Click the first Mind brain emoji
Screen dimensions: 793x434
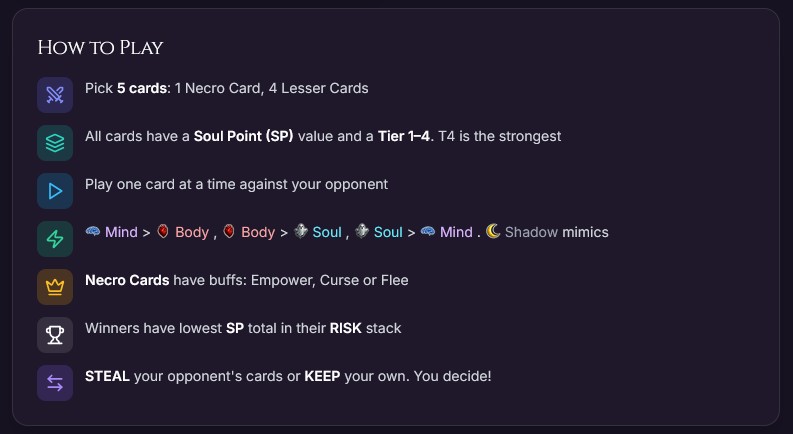tap(93, 232)
